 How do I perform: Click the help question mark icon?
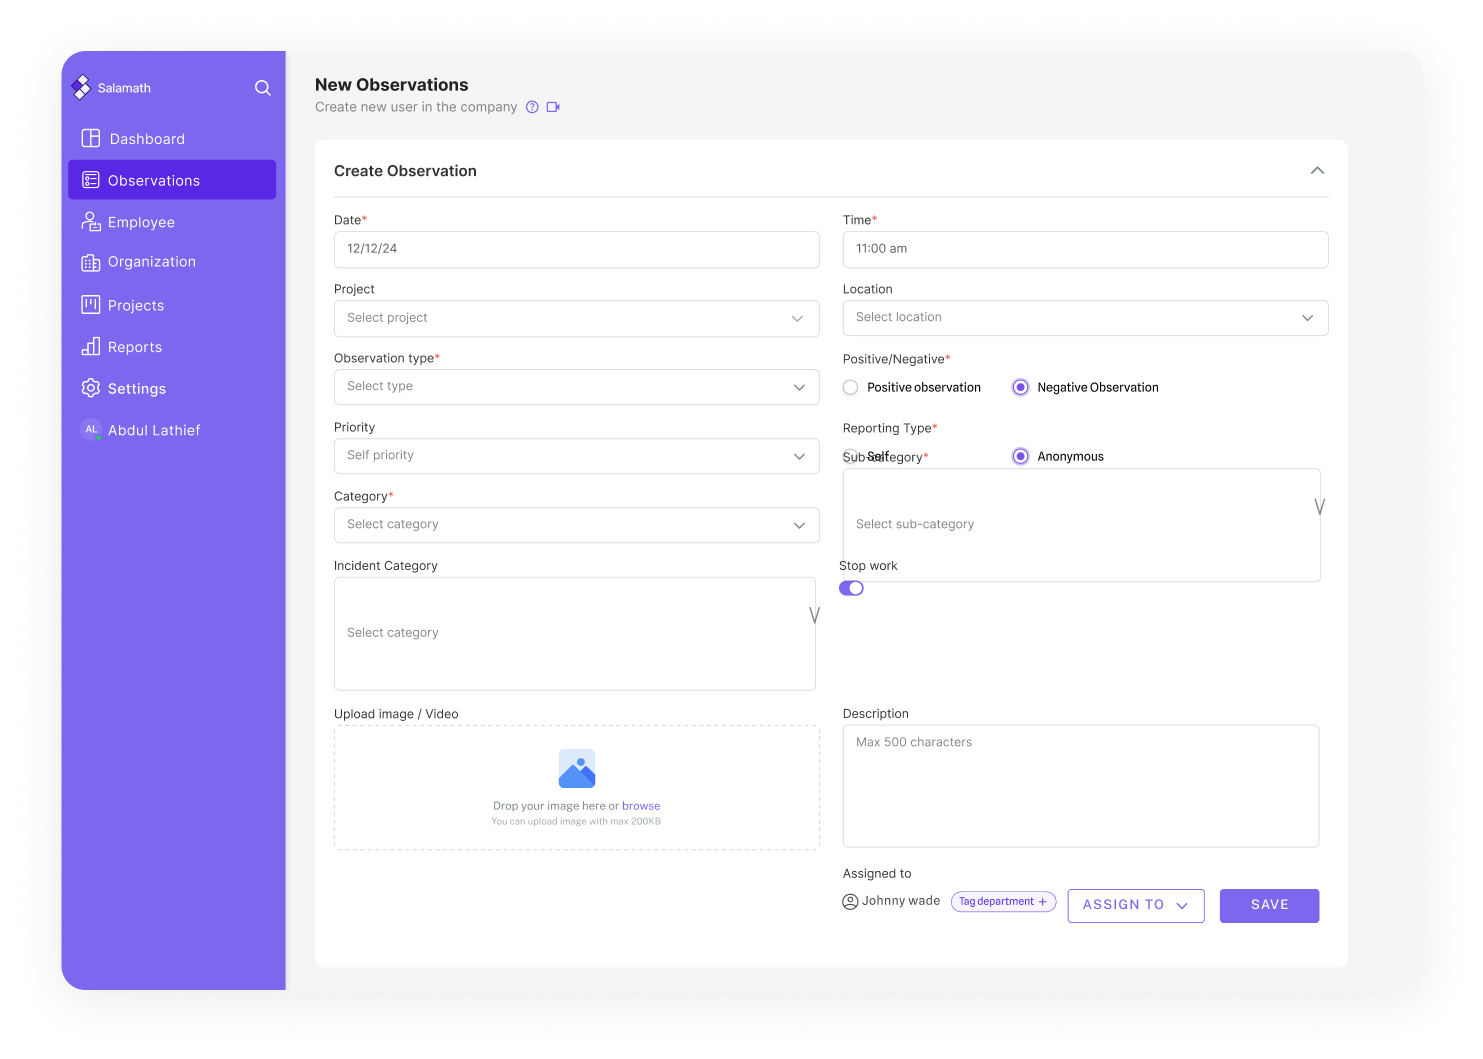tap(531, 106)
